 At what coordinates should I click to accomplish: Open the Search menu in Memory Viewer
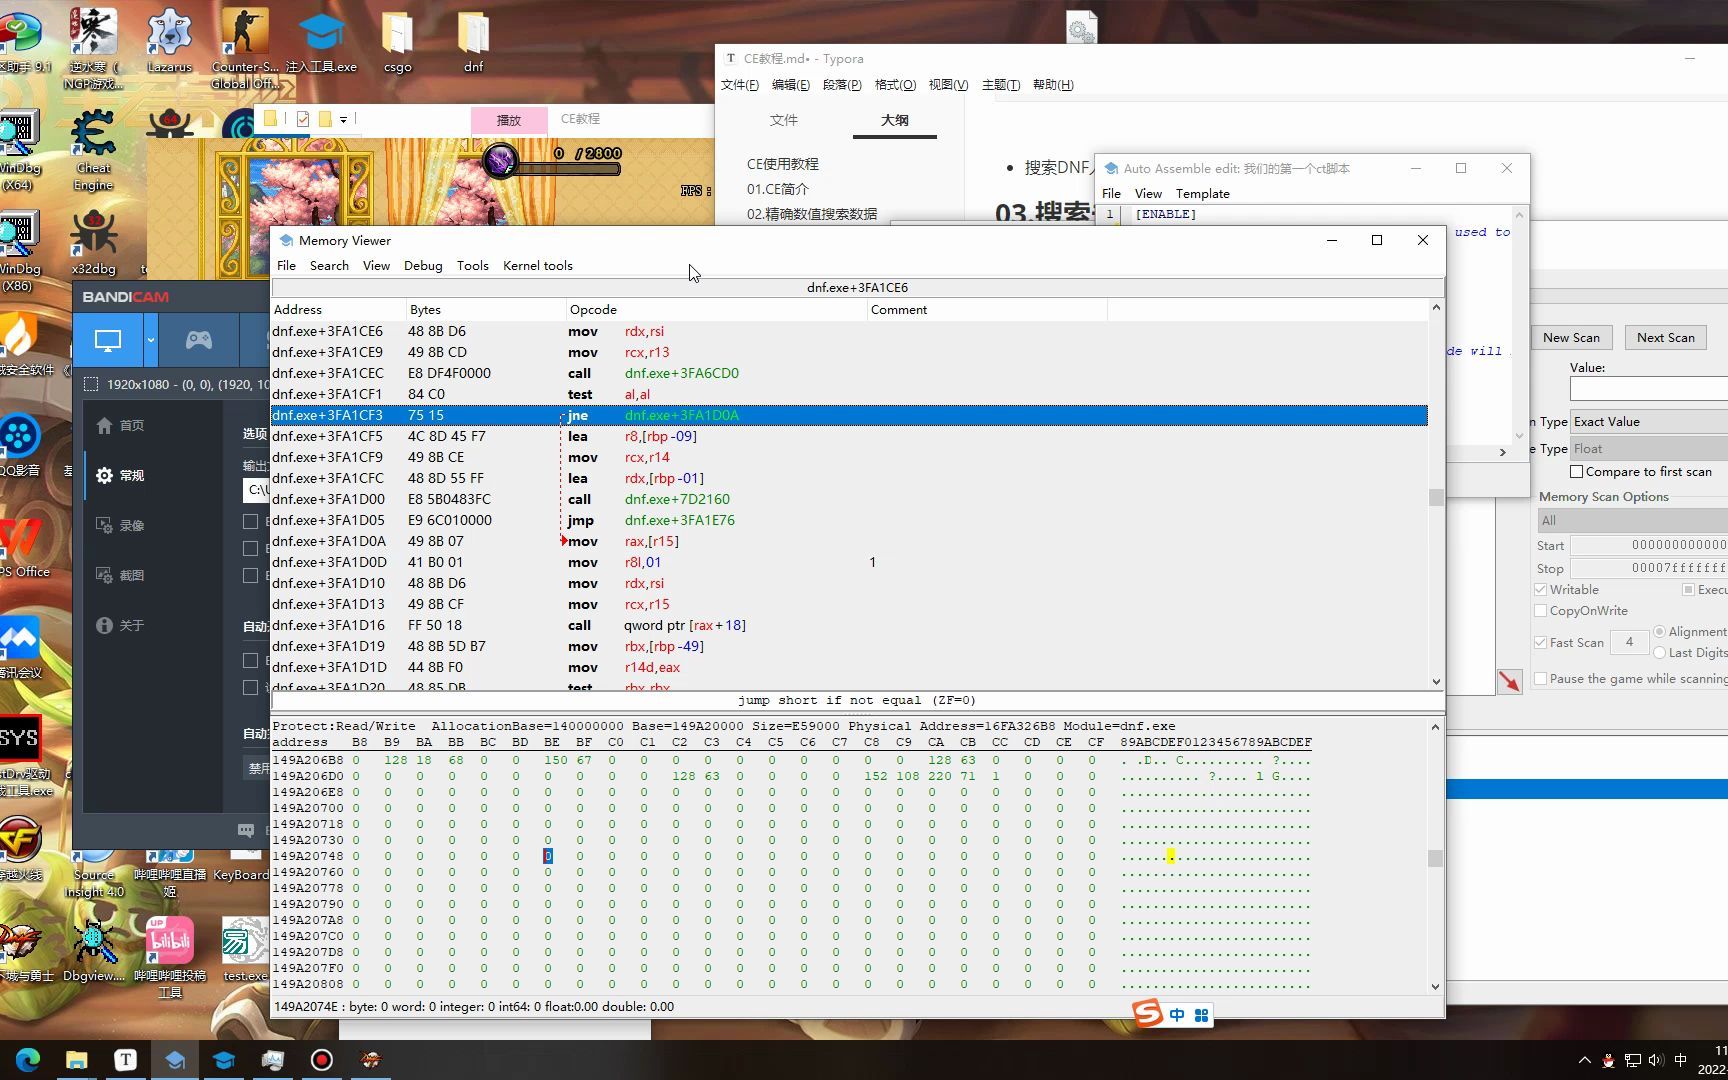[x=329, y=265]
